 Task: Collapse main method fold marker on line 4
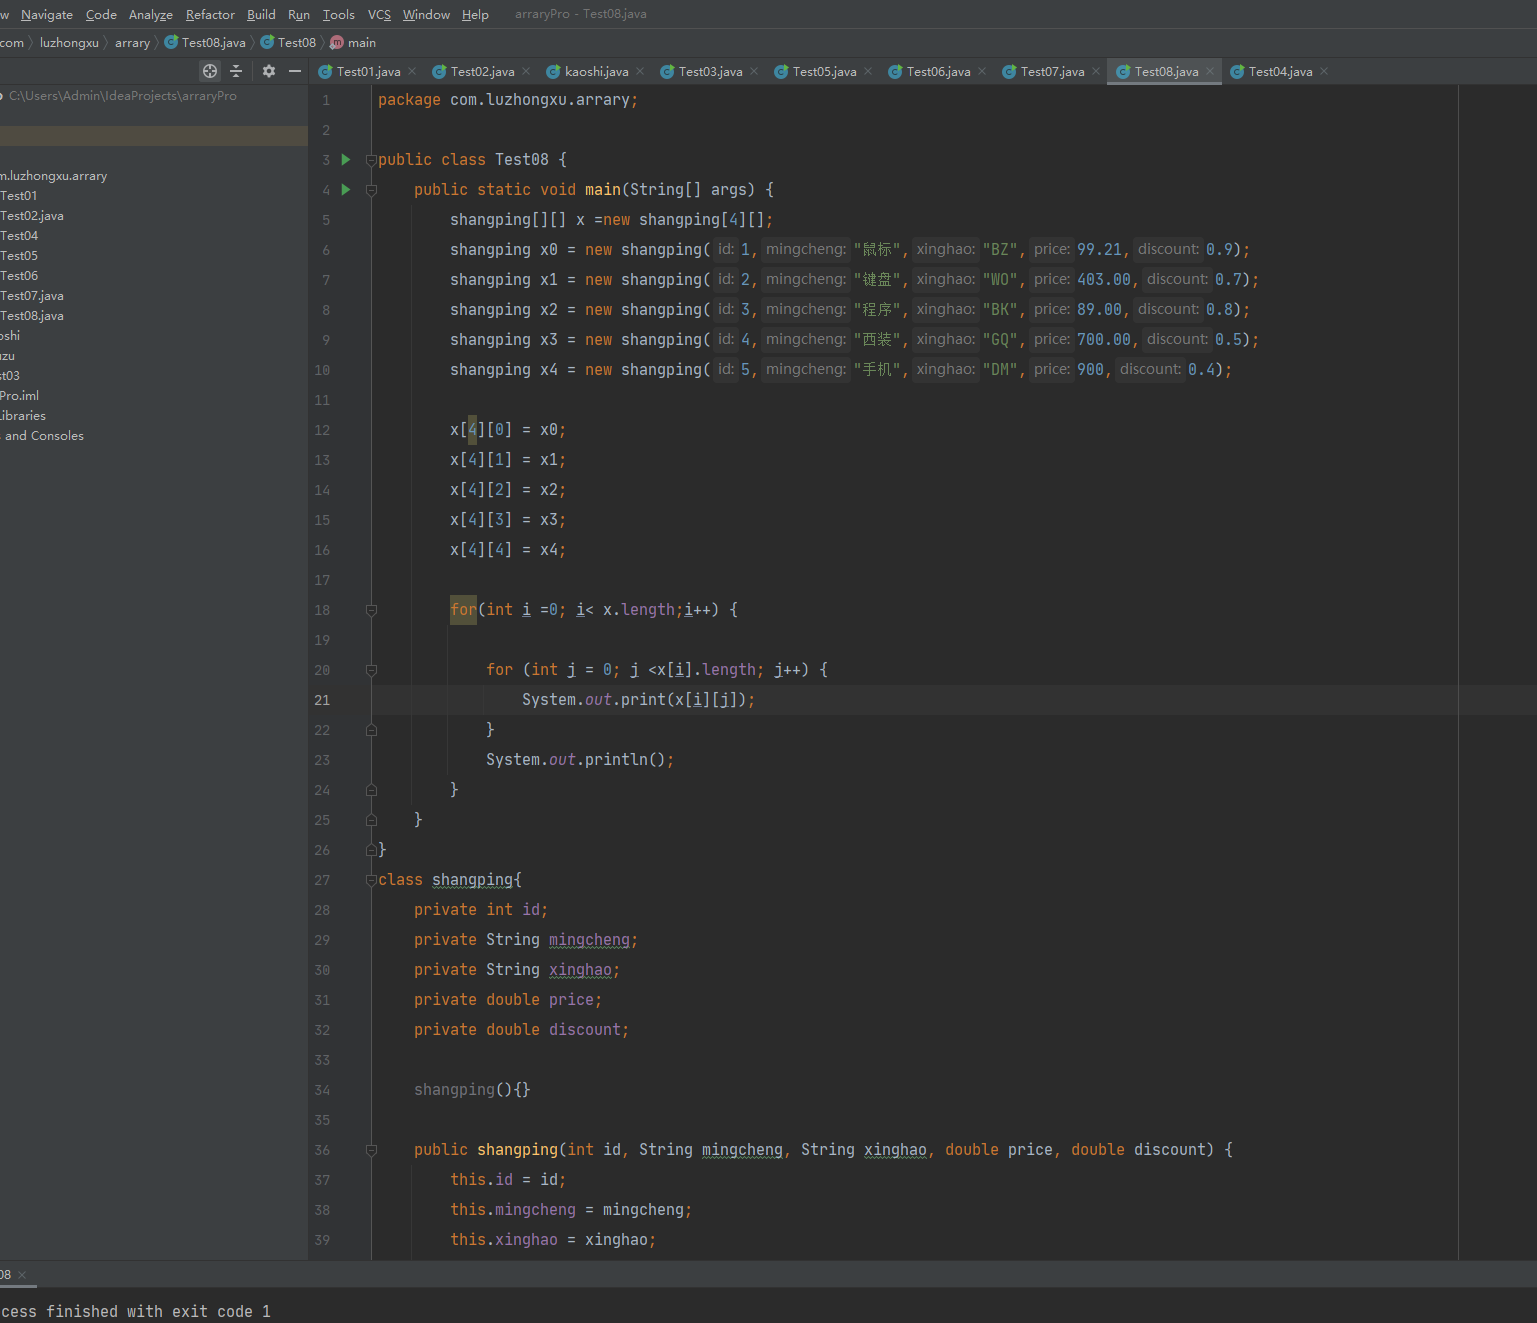click(x=371, y=190)
